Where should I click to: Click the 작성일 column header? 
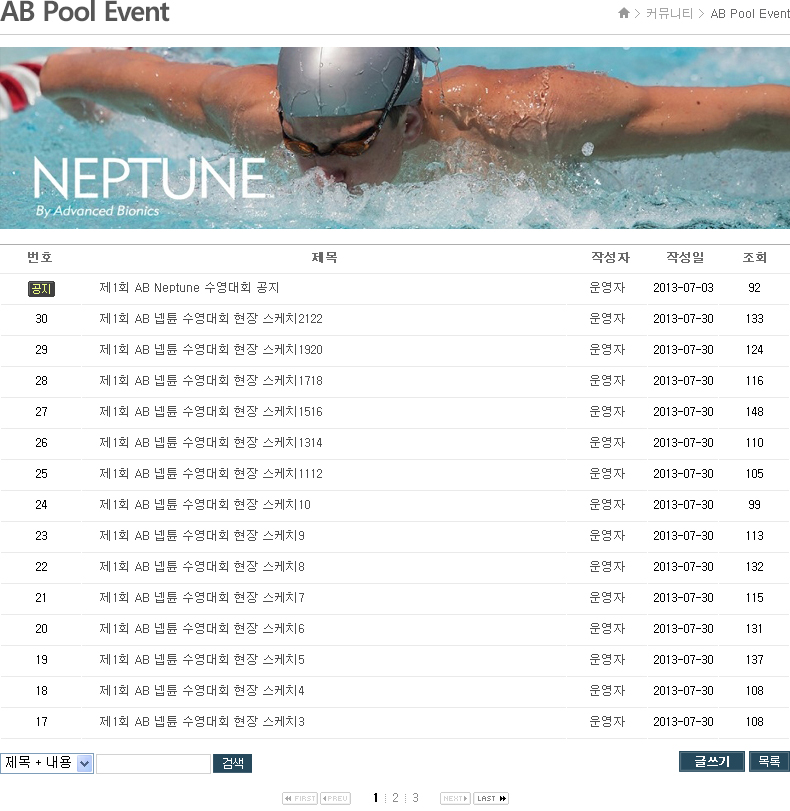685,258
